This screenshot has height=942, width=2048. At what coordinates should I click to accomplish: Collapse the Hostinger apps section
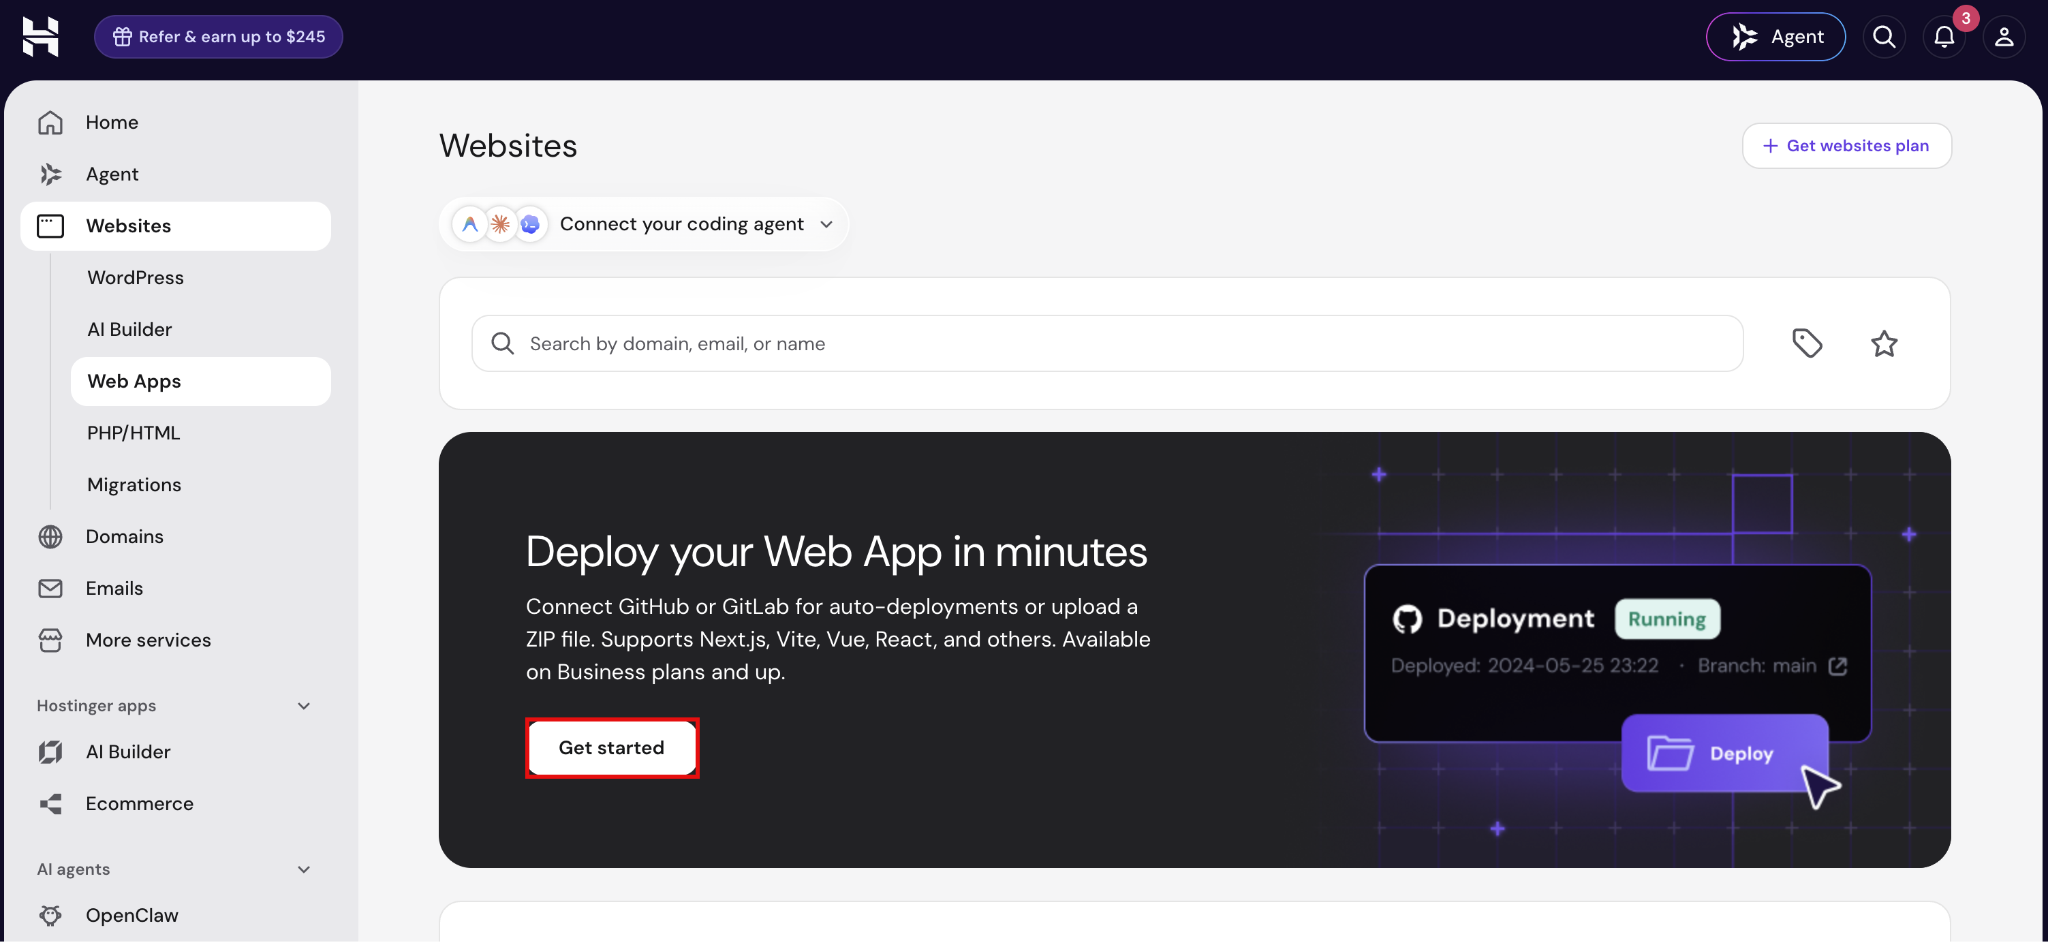click(304, 706)
